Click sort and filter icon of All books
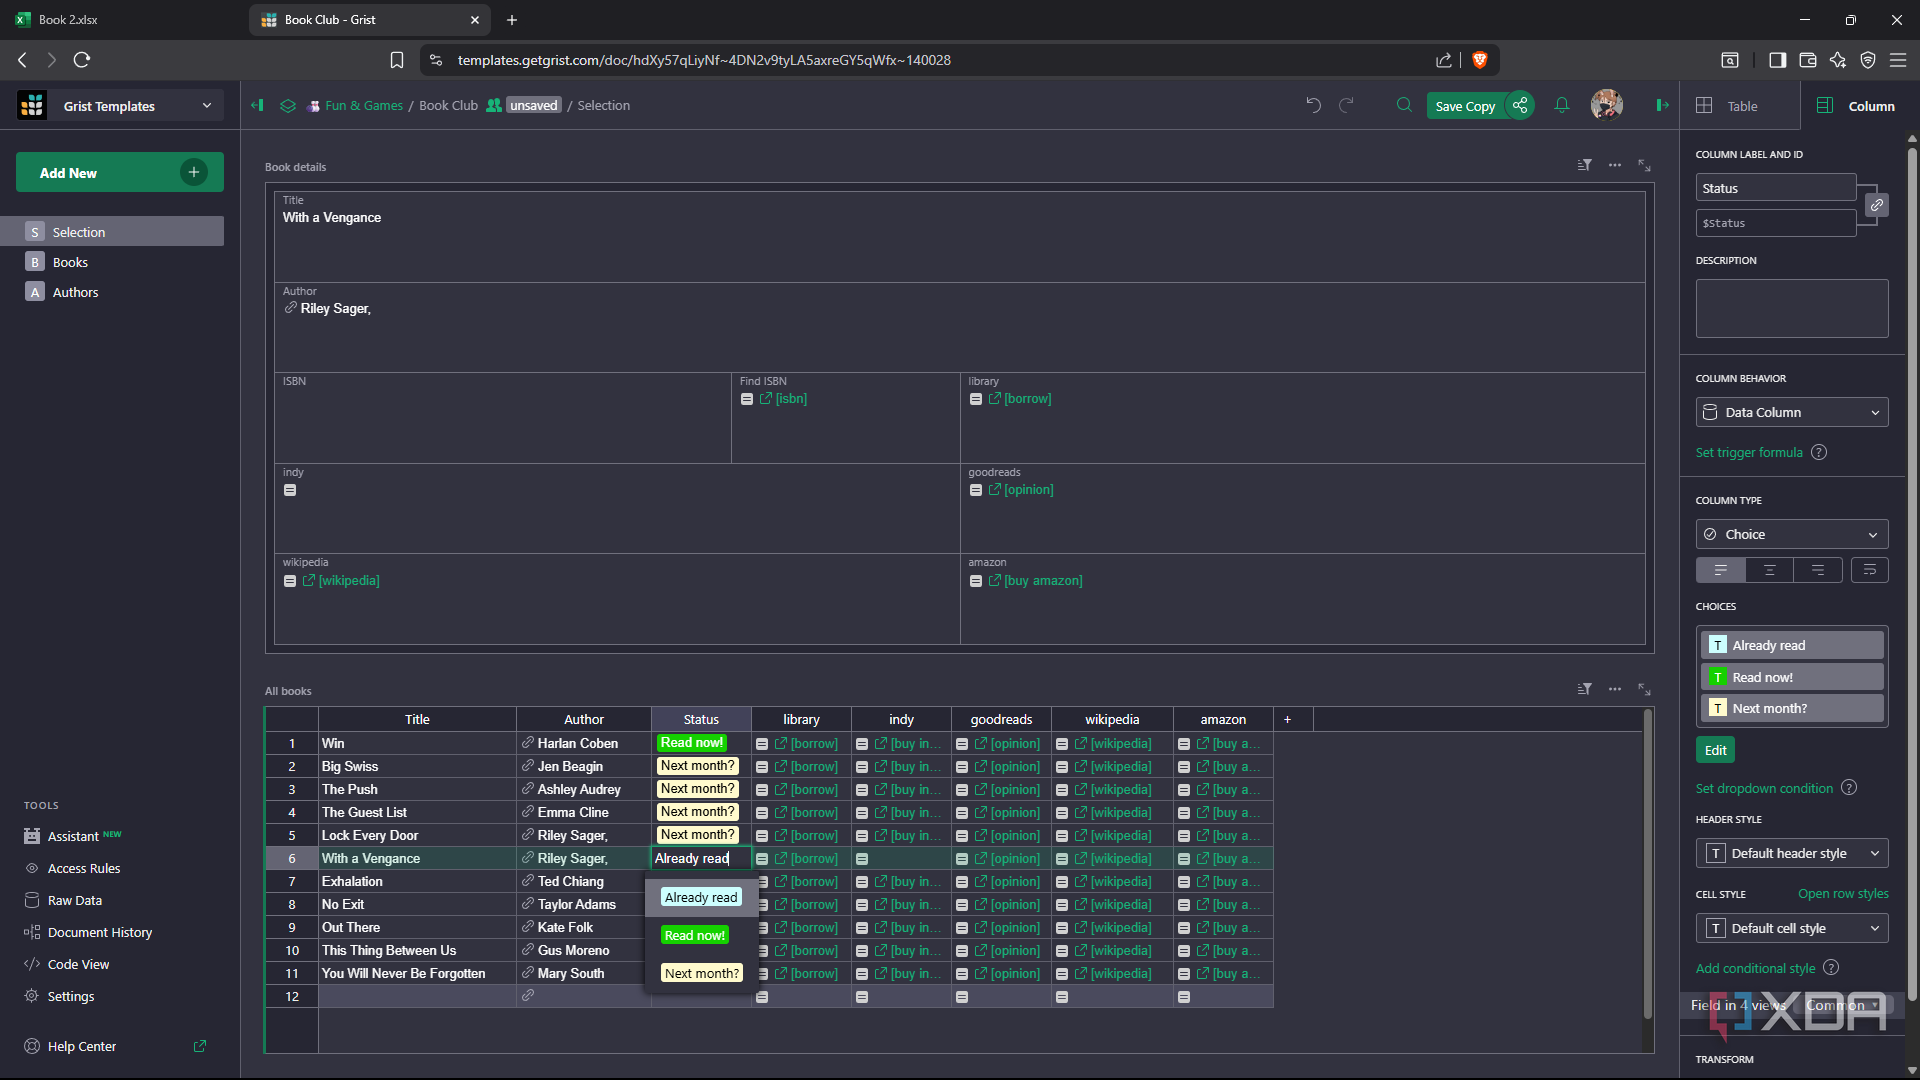Image resolution: width=1920 pixels, height=1080 pixels. pyautogui.click(x=1584, y=689)
